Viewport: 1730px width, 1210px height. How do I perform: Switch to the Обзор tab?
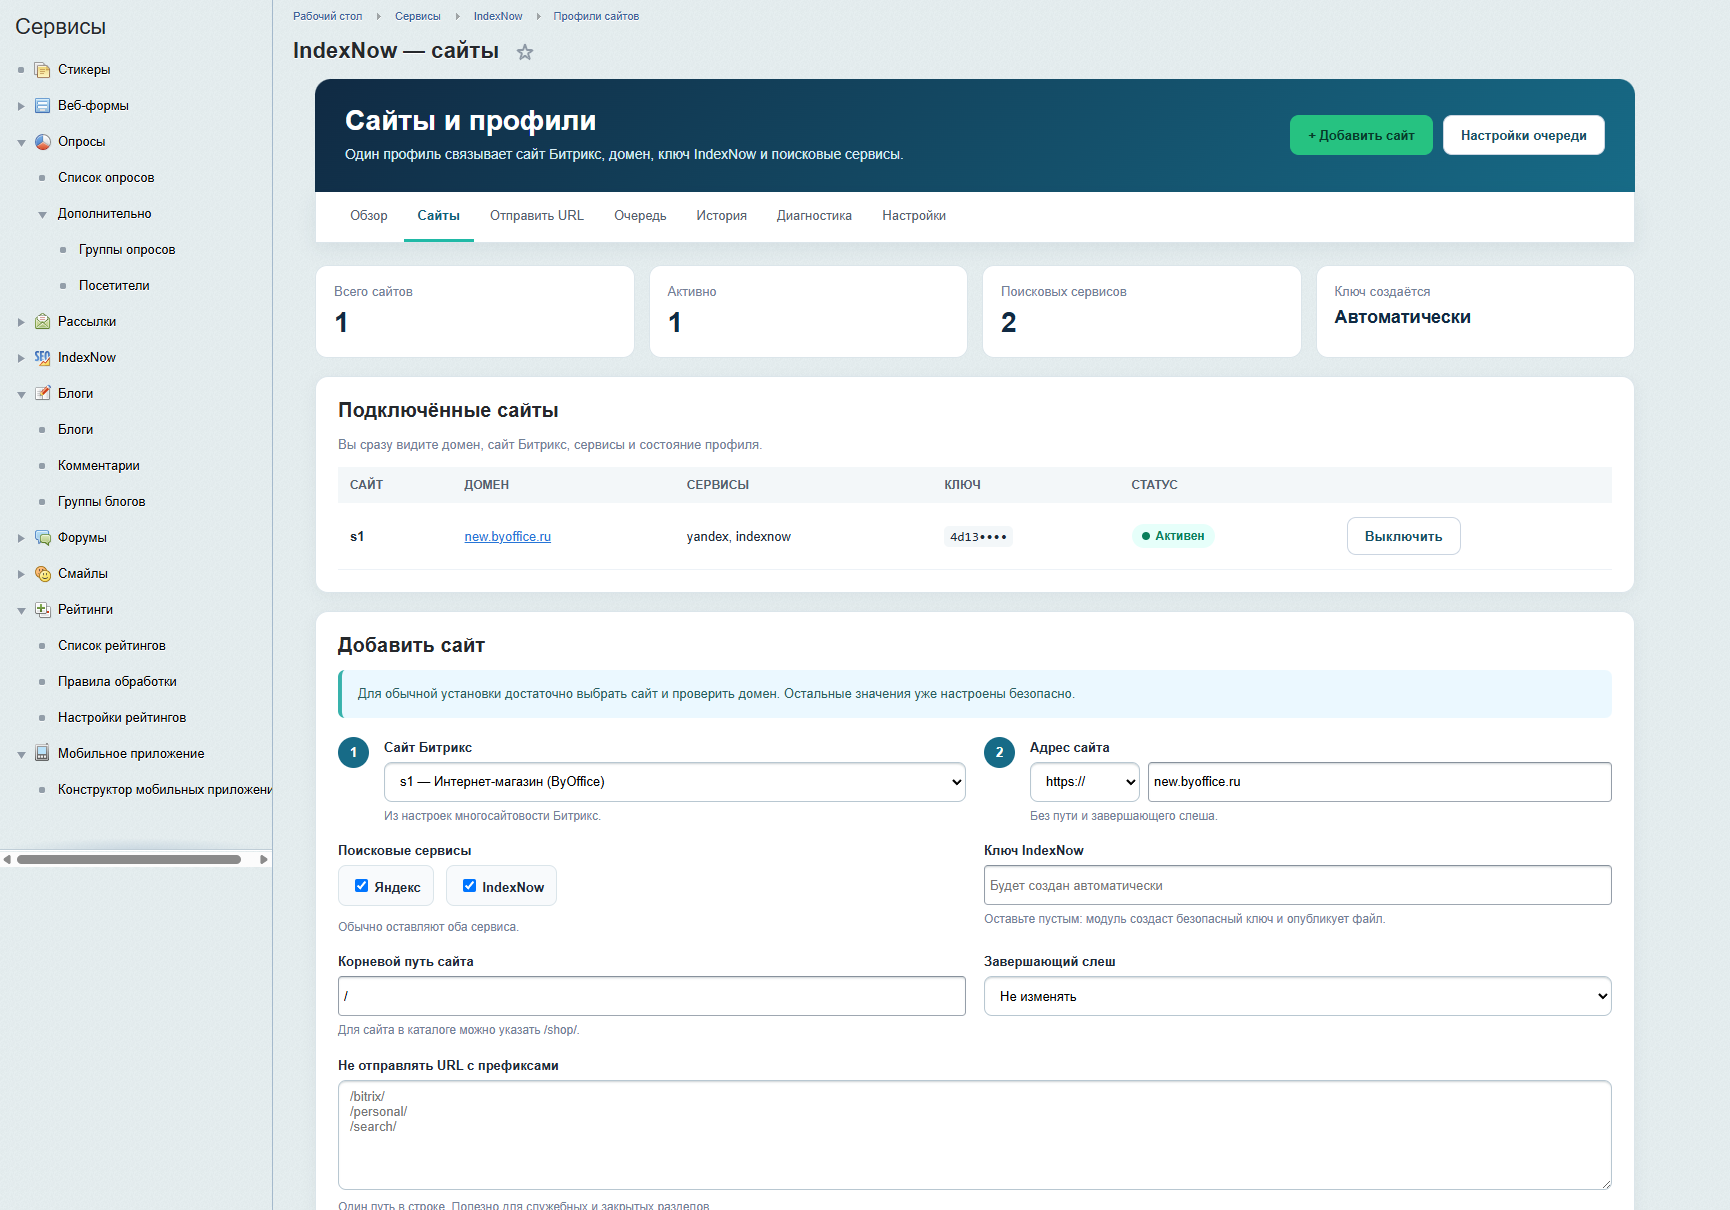369,216
